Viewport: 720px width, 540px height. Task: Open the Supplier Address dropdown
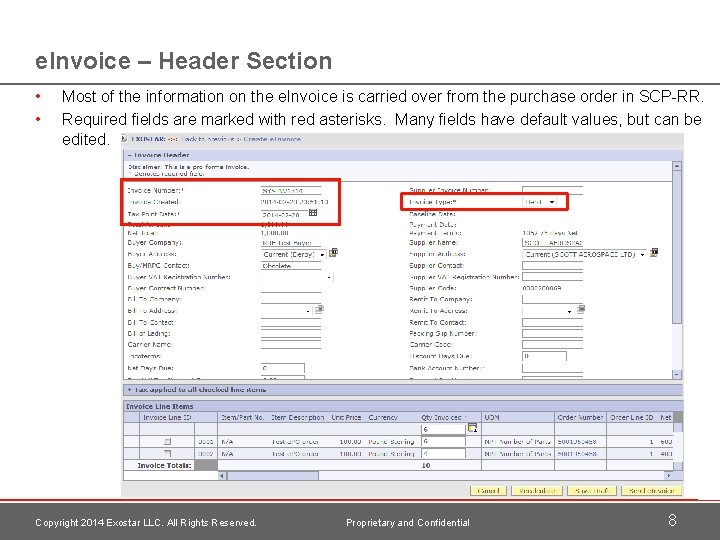point(642,254)
